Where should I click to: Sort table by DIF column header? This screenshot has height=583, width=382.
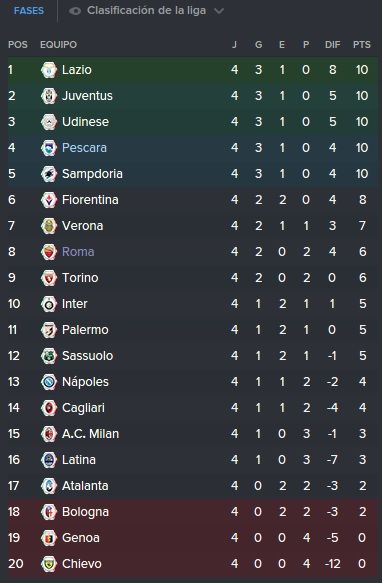point(333,45)
